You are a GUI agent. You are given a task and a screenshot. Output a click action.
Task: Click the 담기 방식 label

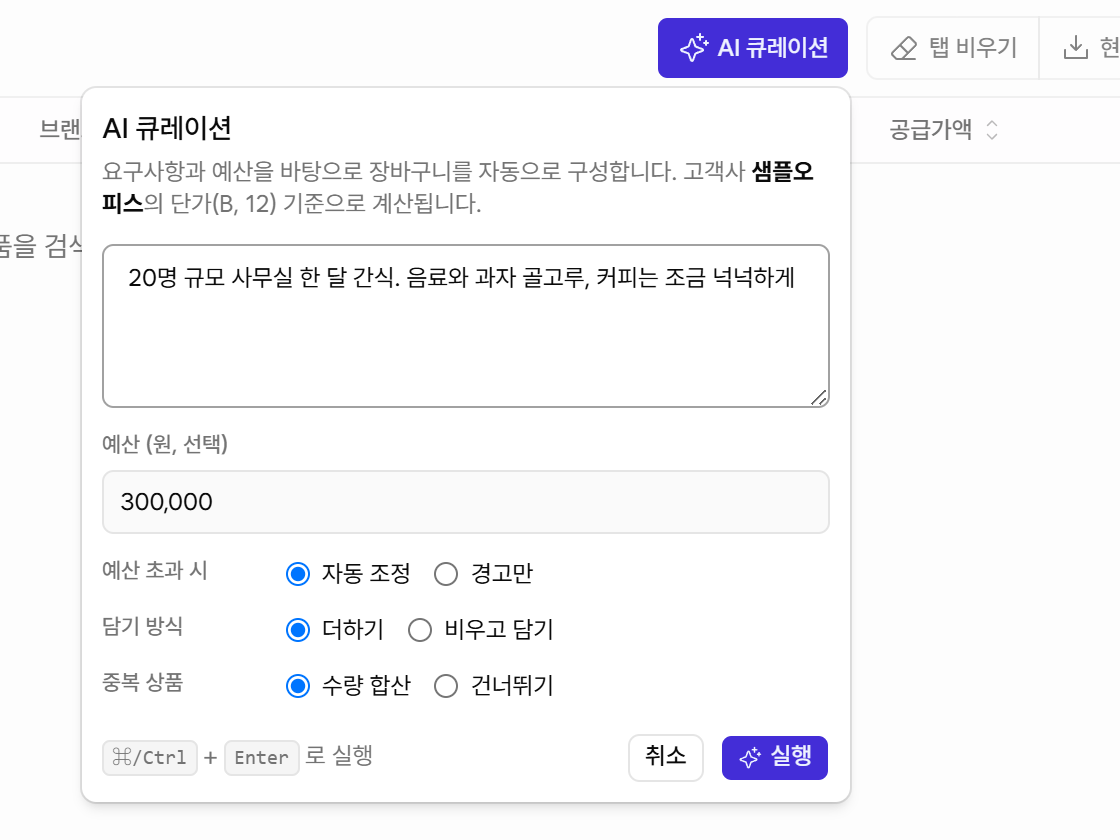pyautogui.click(x=143, y=626)
